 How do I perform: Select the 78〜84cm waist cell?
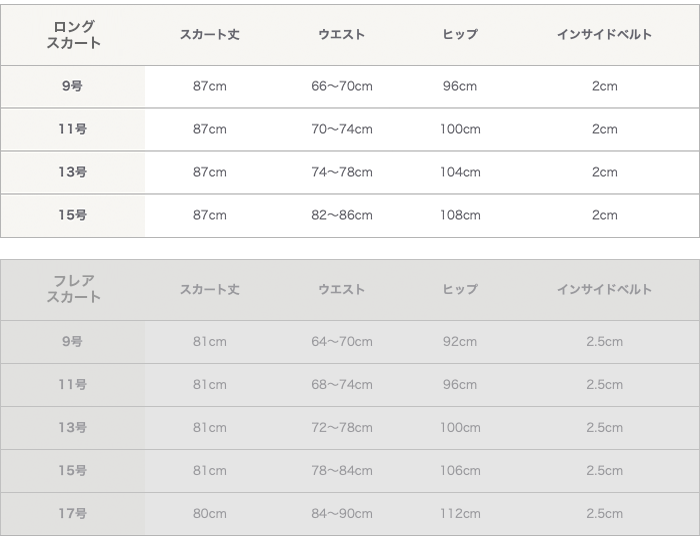coord(342,470)
